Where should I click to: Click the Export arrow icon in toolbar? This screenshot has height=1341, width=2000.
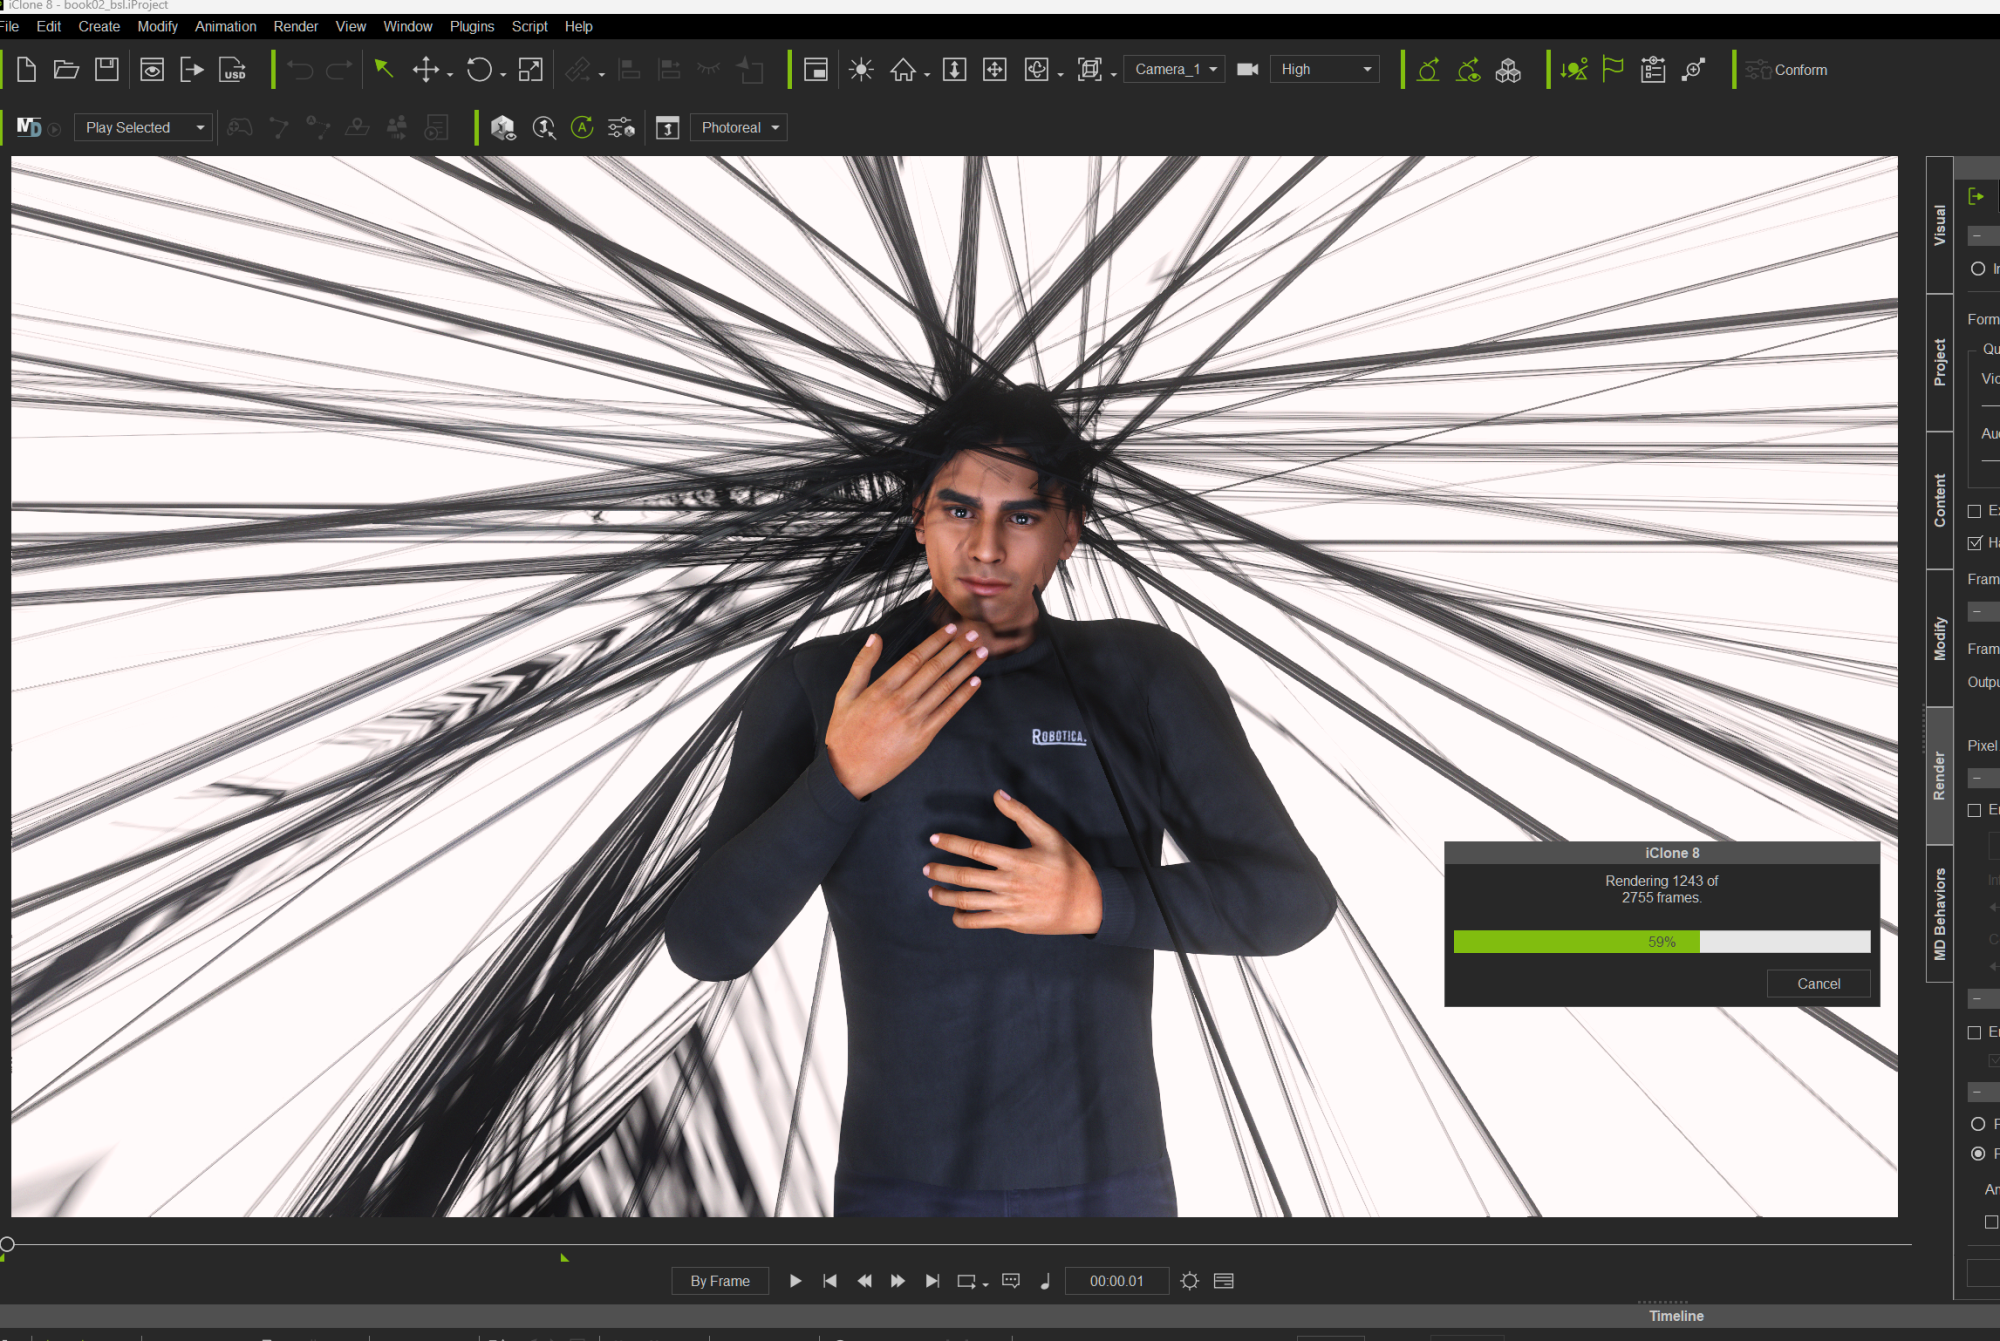[191, 70]
